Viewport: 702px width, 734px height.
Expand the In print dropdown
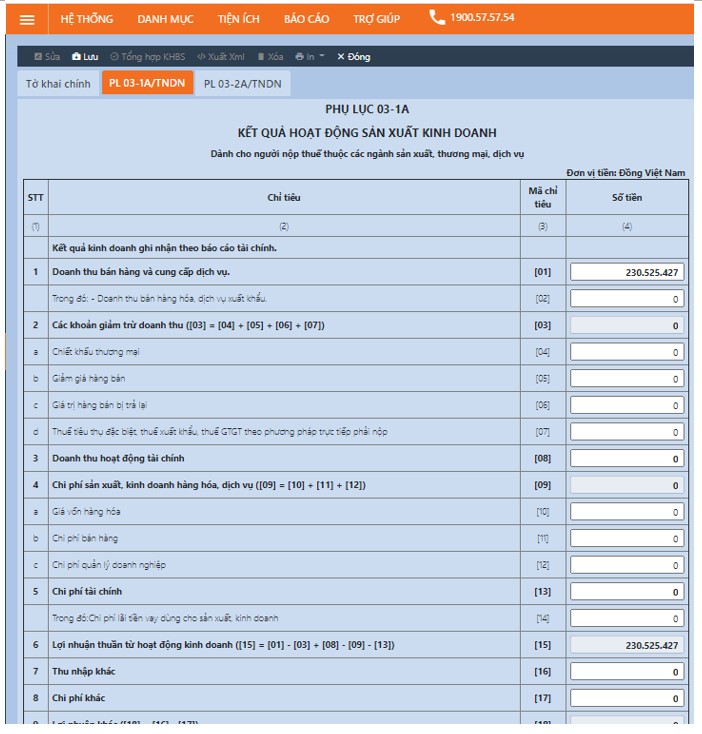[311, 57]
